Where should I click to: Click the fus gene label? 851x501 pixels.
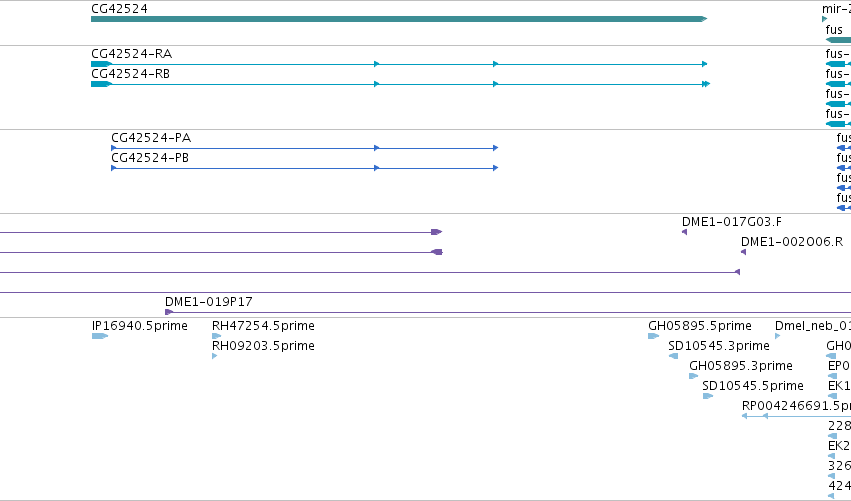tap(834, 30)
